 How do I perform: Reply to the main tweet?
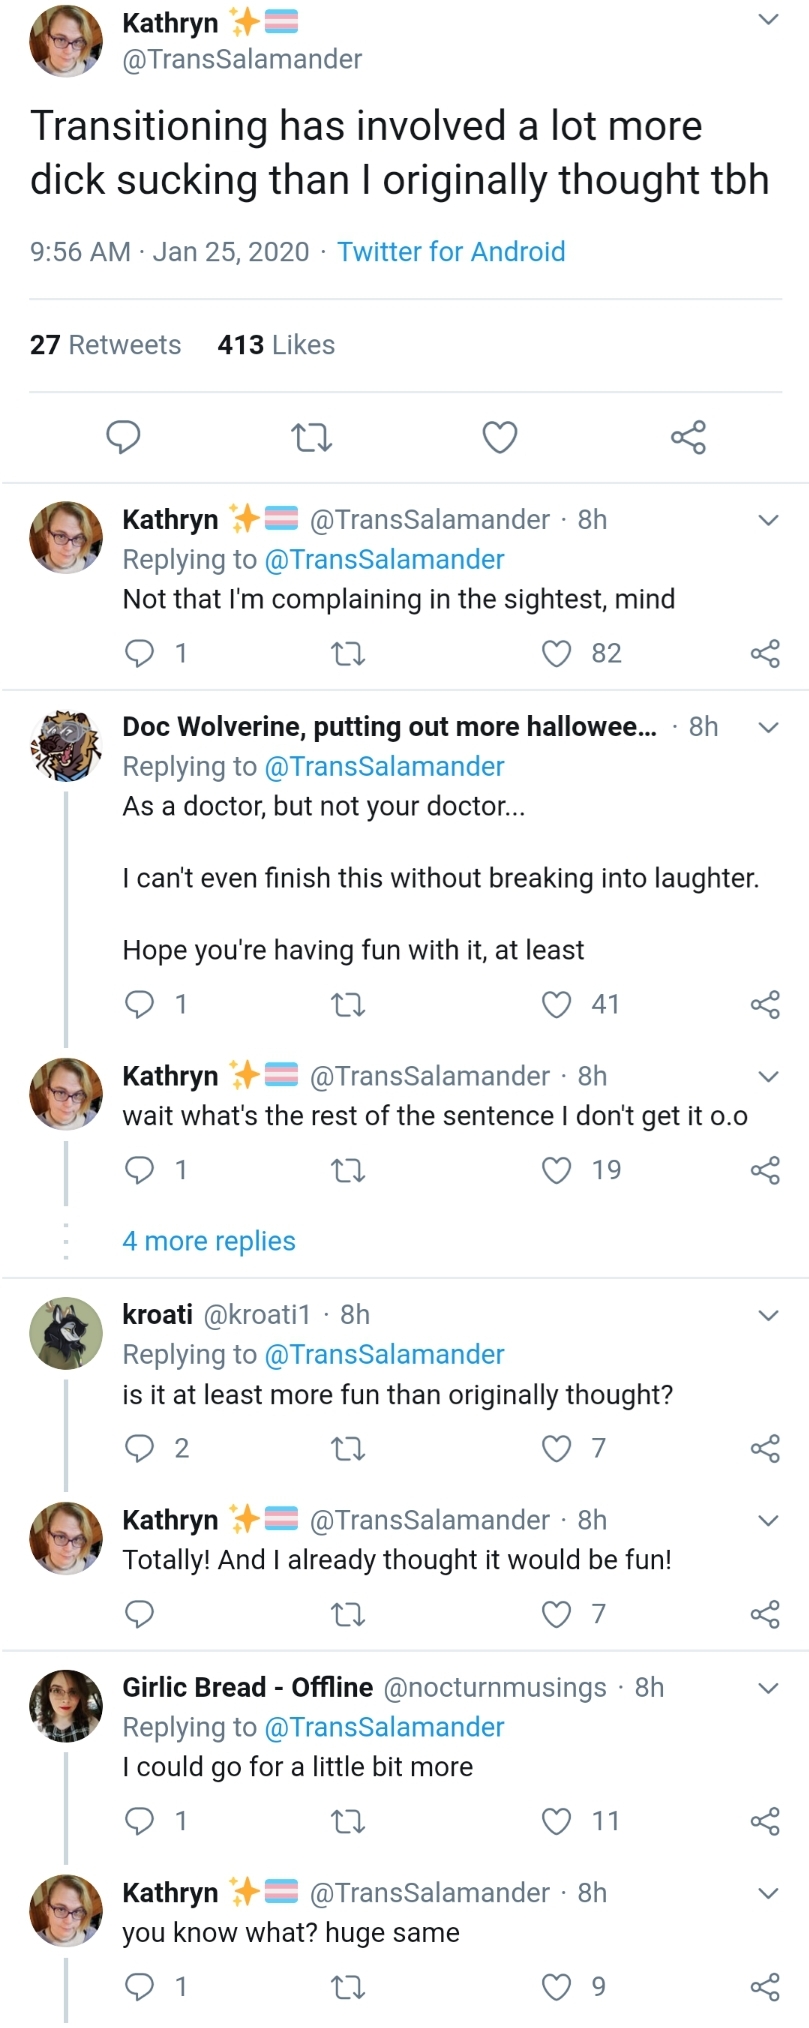point(123,437)
